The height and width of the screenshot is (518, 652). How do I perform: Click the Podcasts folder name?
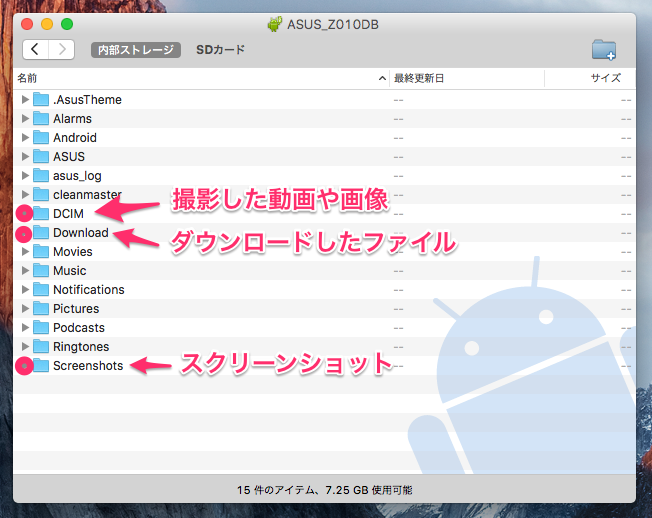tap(79, 328)
